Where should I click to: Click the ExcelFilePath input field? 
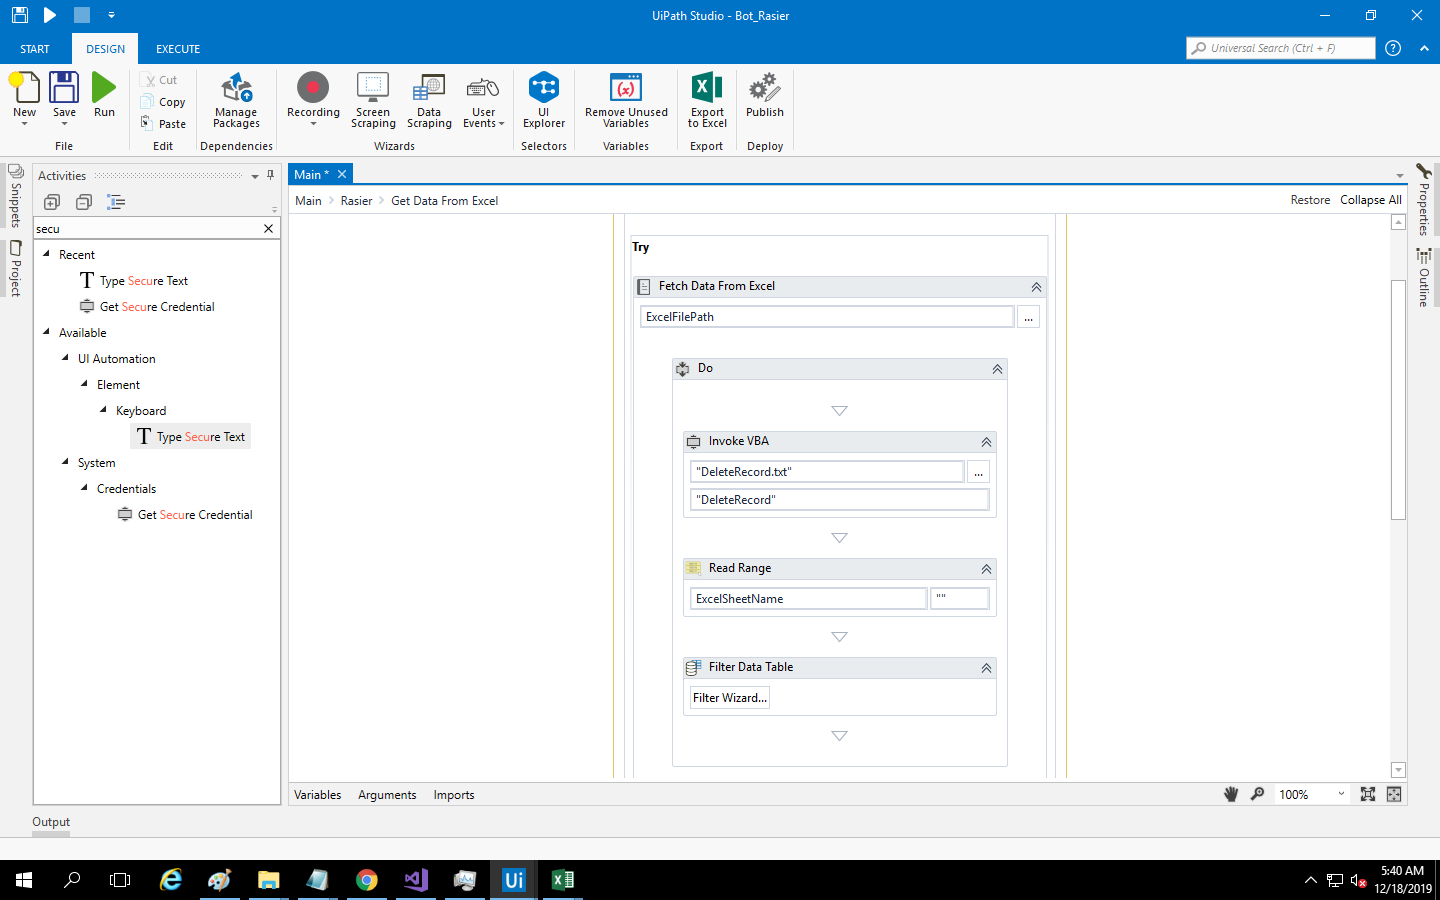click(826, 316)
